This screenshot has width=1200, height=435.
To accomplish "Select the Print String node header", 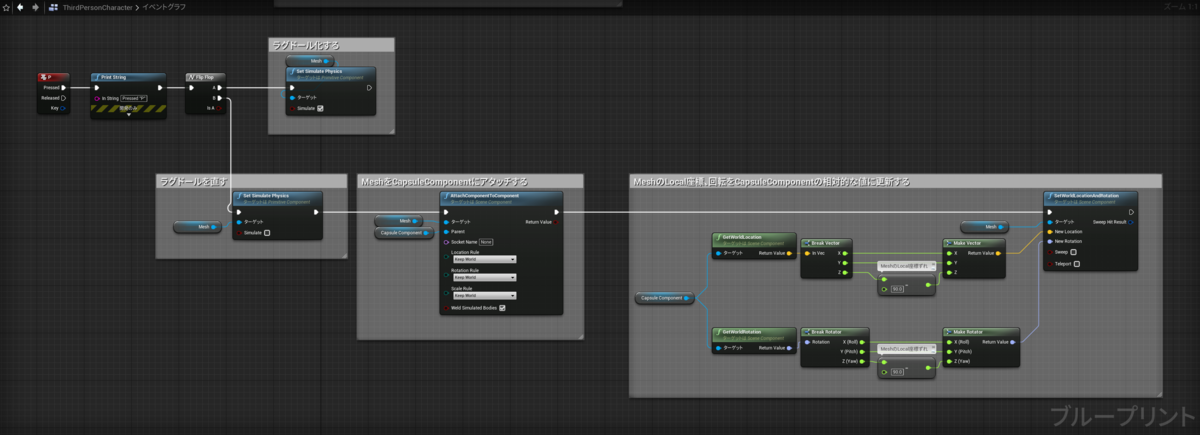I will 128,76.
